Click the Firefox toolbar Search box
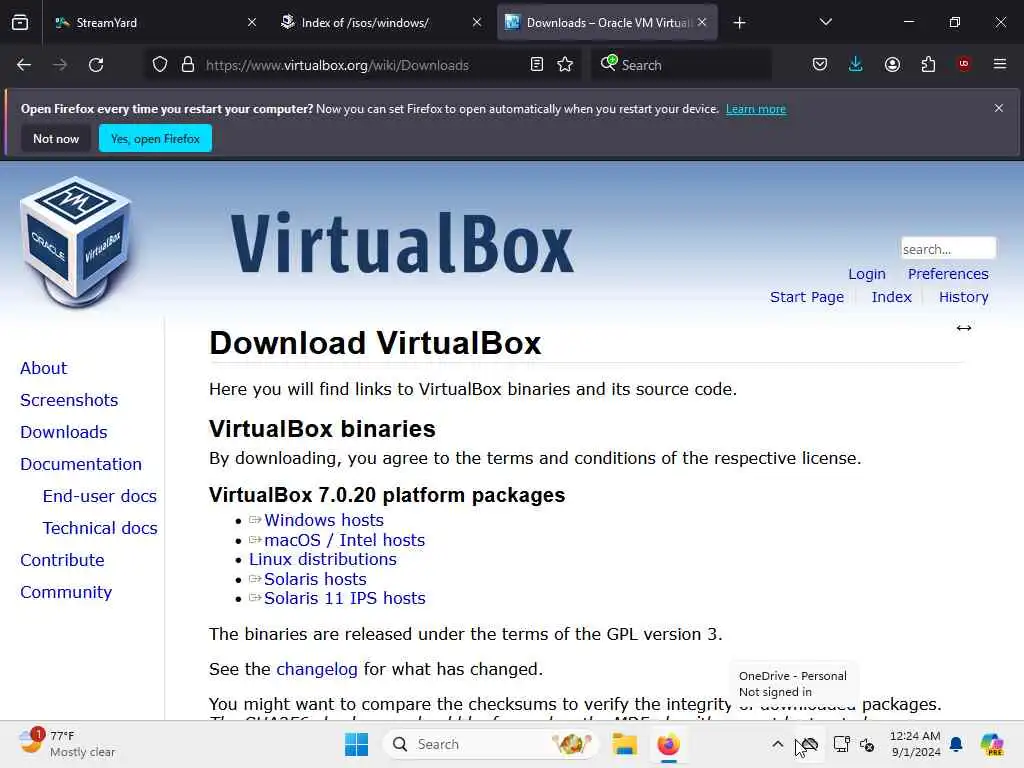The image size is (1024, 768). (x=680, y=65)
